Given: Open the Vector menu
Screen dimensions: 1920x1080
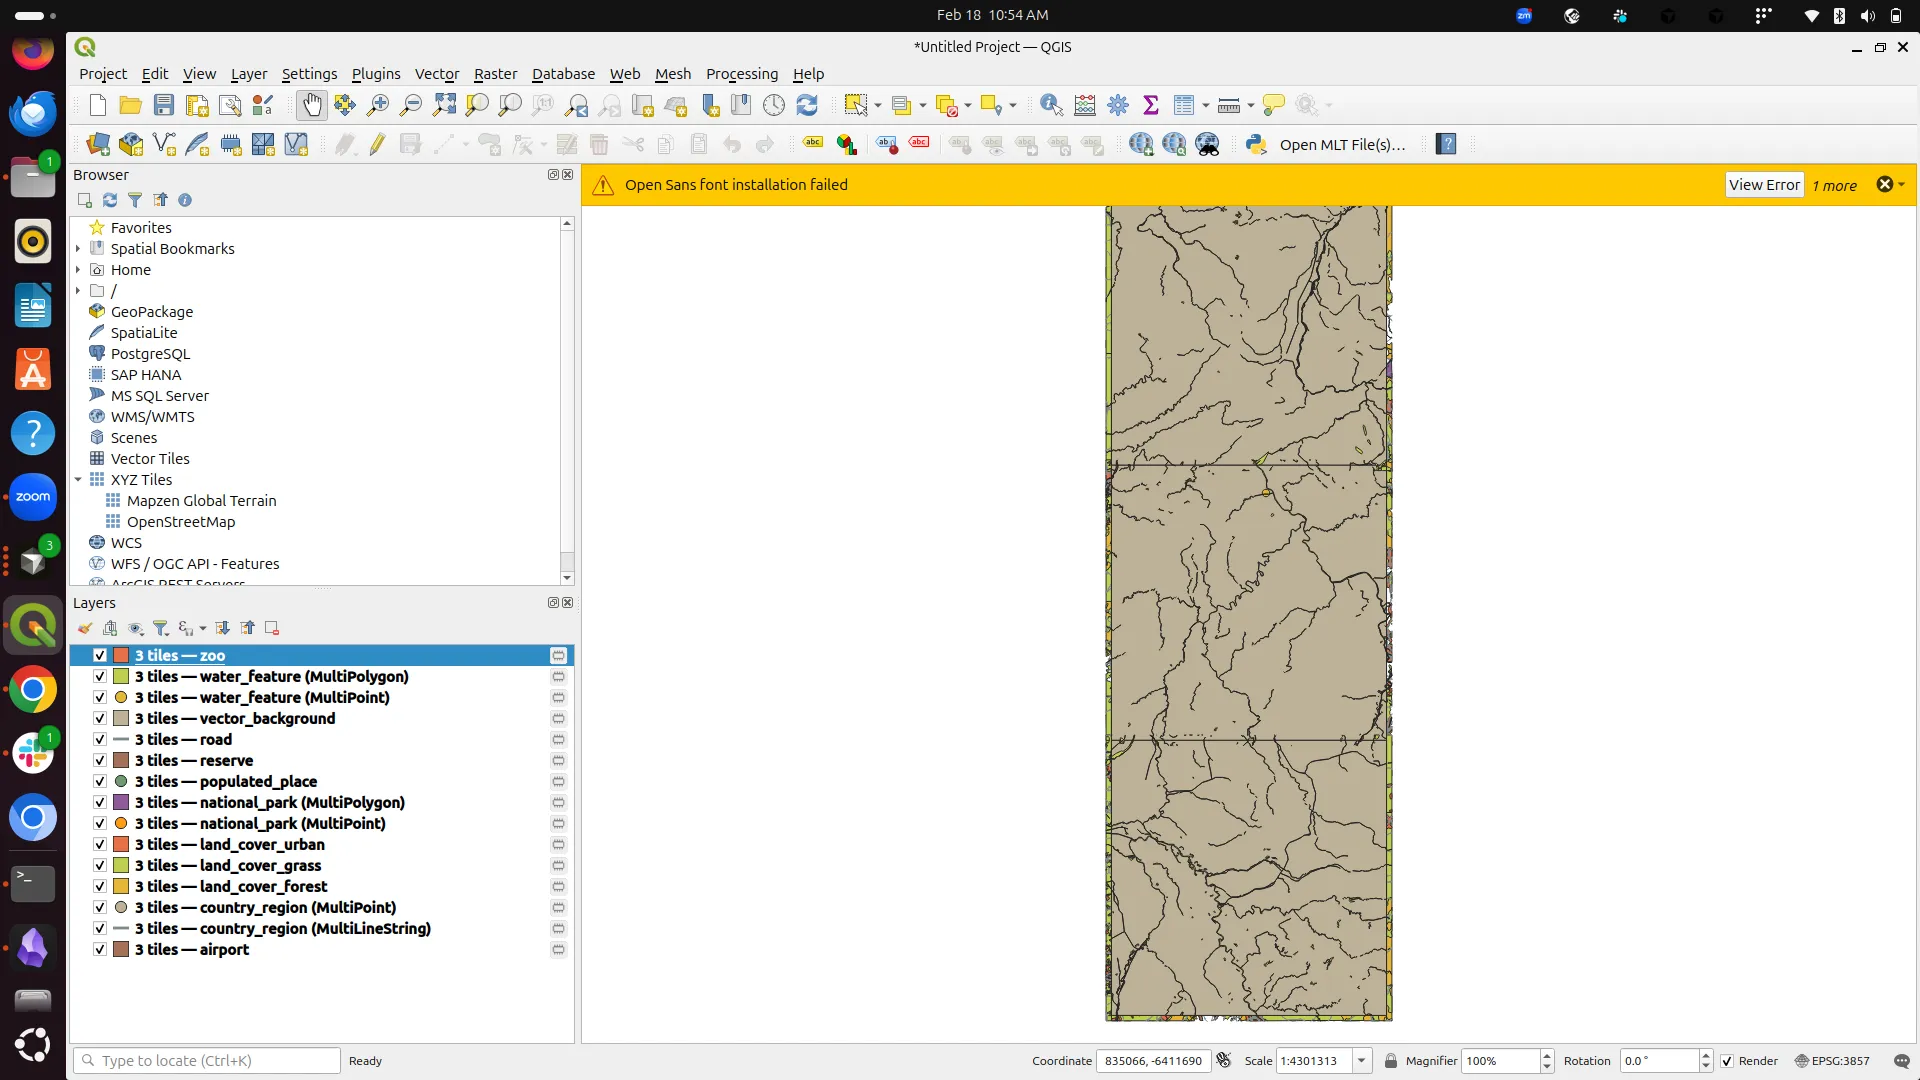Looking at the screenshot, I should pos(437,73).
